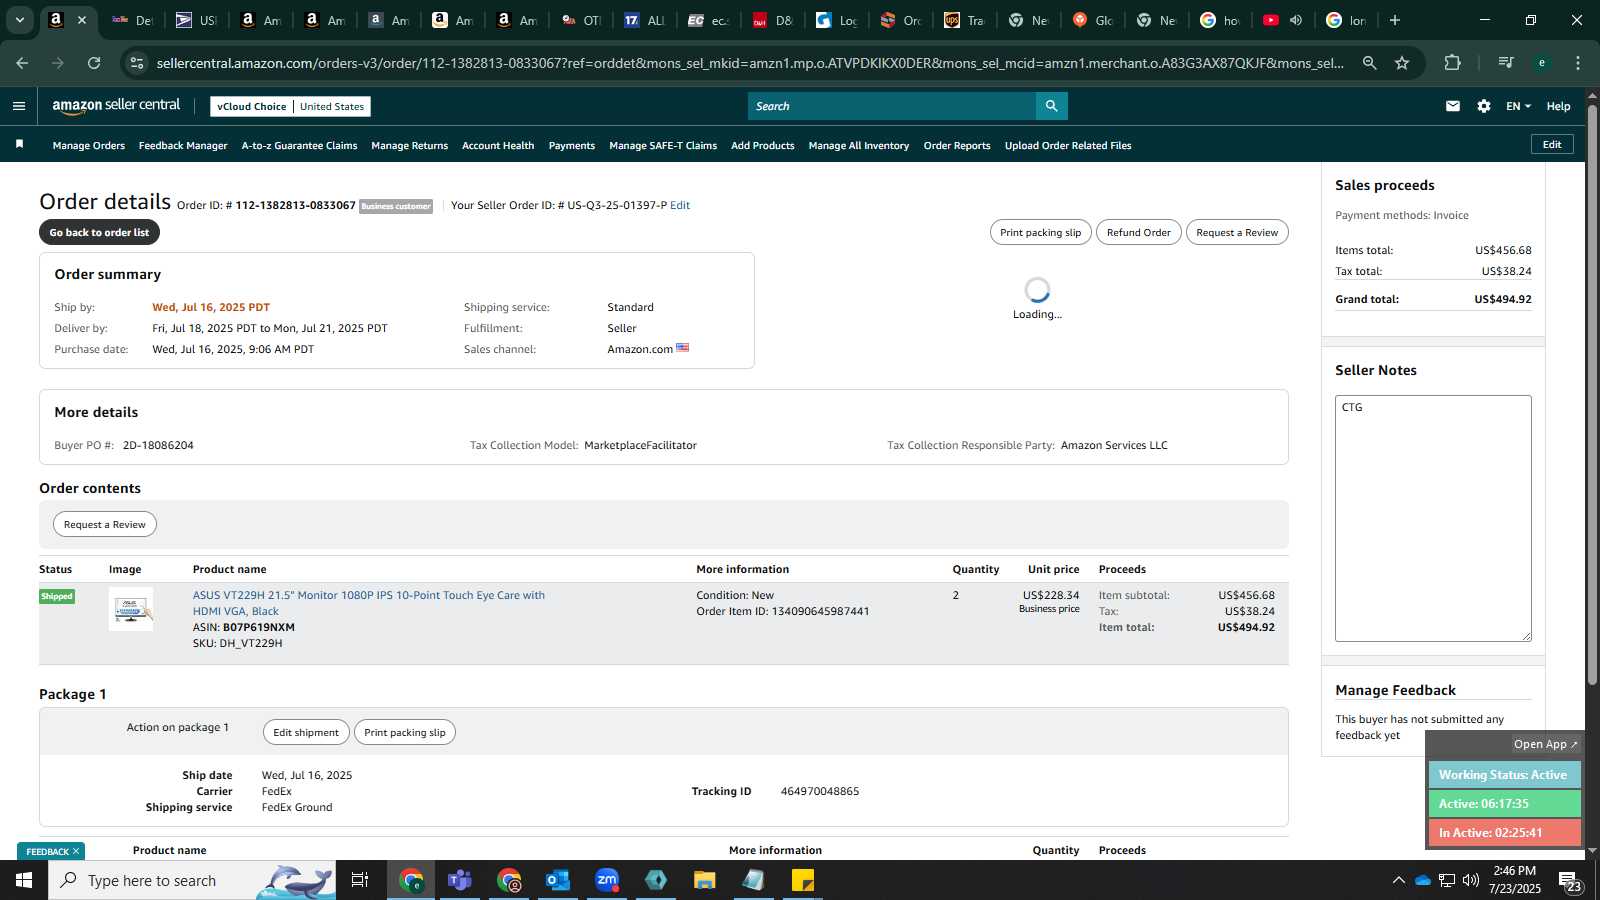Click the bookmark icon in navigation bar
The image size is (1600, 900).
[x=19, y=145]
